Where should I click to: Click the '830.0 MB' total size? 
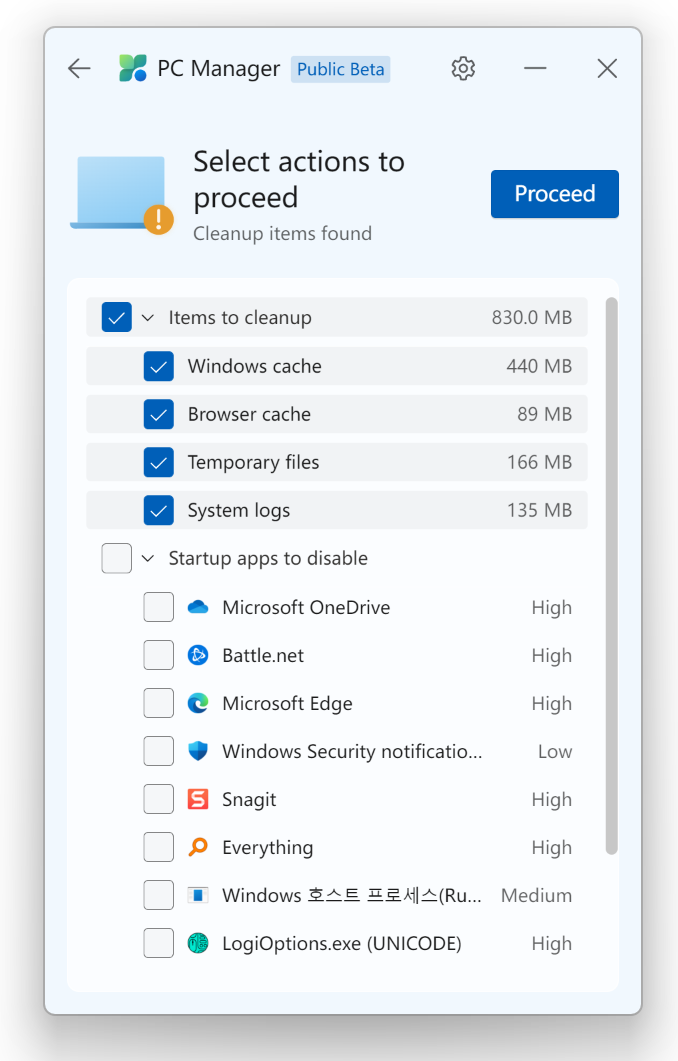click(x=532, y=317)
